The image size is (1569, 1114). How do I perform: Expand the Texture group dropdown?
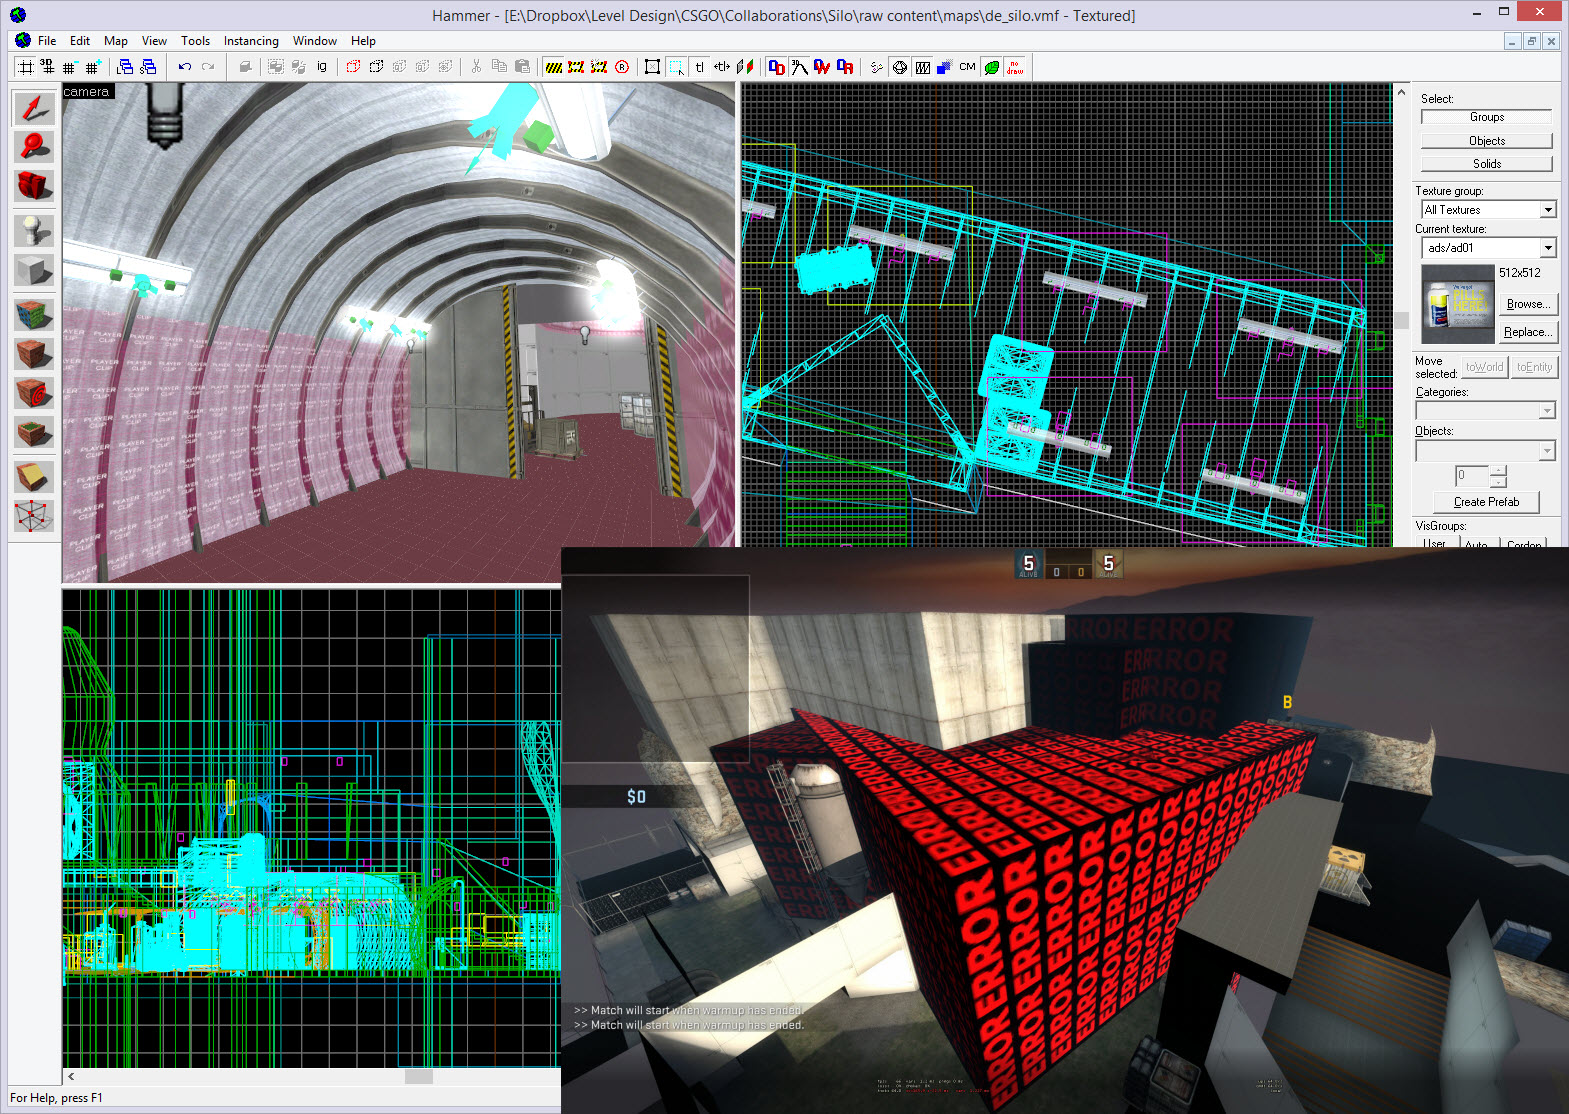1547,210
